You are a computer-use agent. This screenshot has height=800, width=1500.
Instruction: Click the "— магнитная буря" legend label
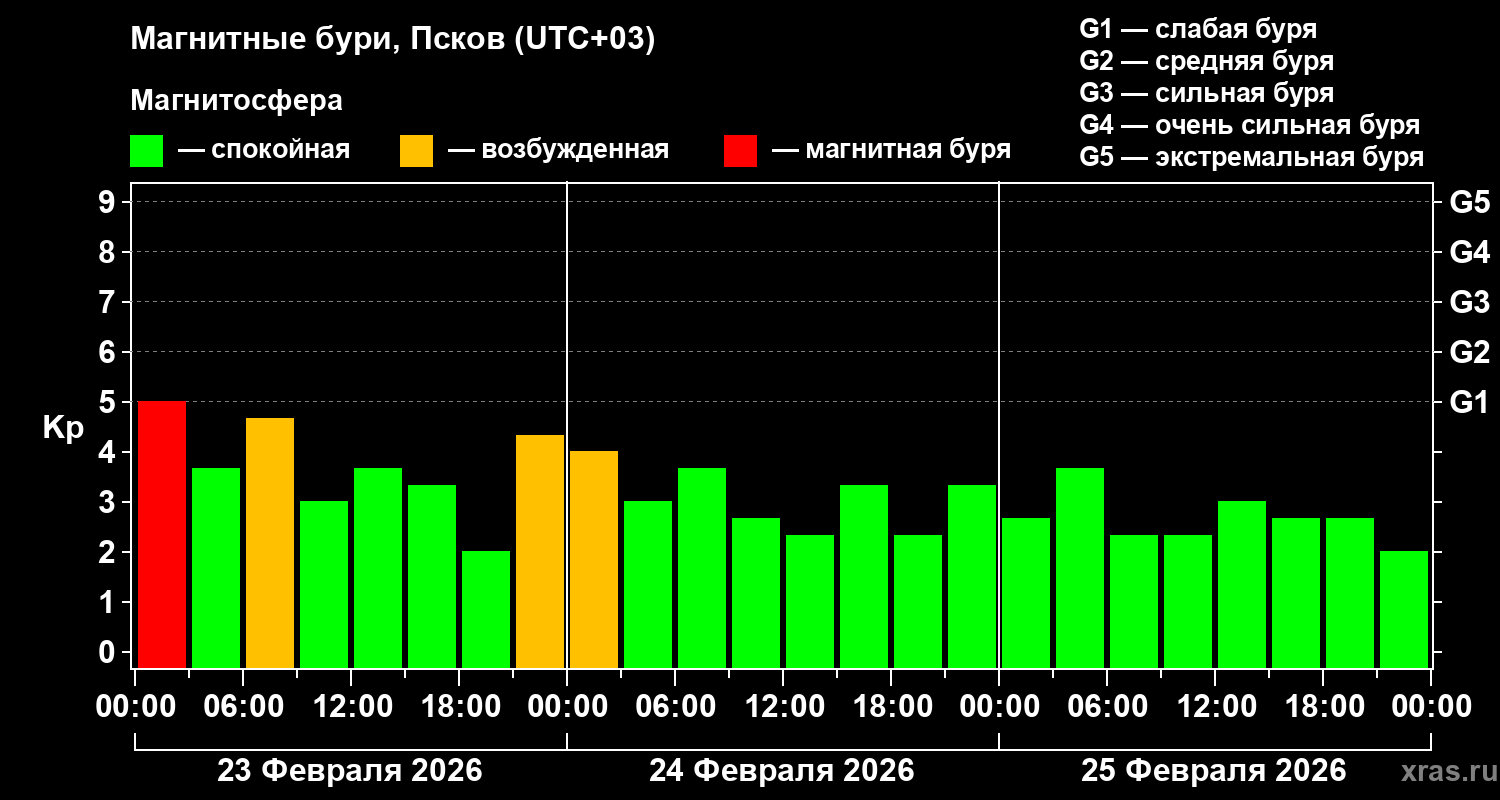(891, 150)
